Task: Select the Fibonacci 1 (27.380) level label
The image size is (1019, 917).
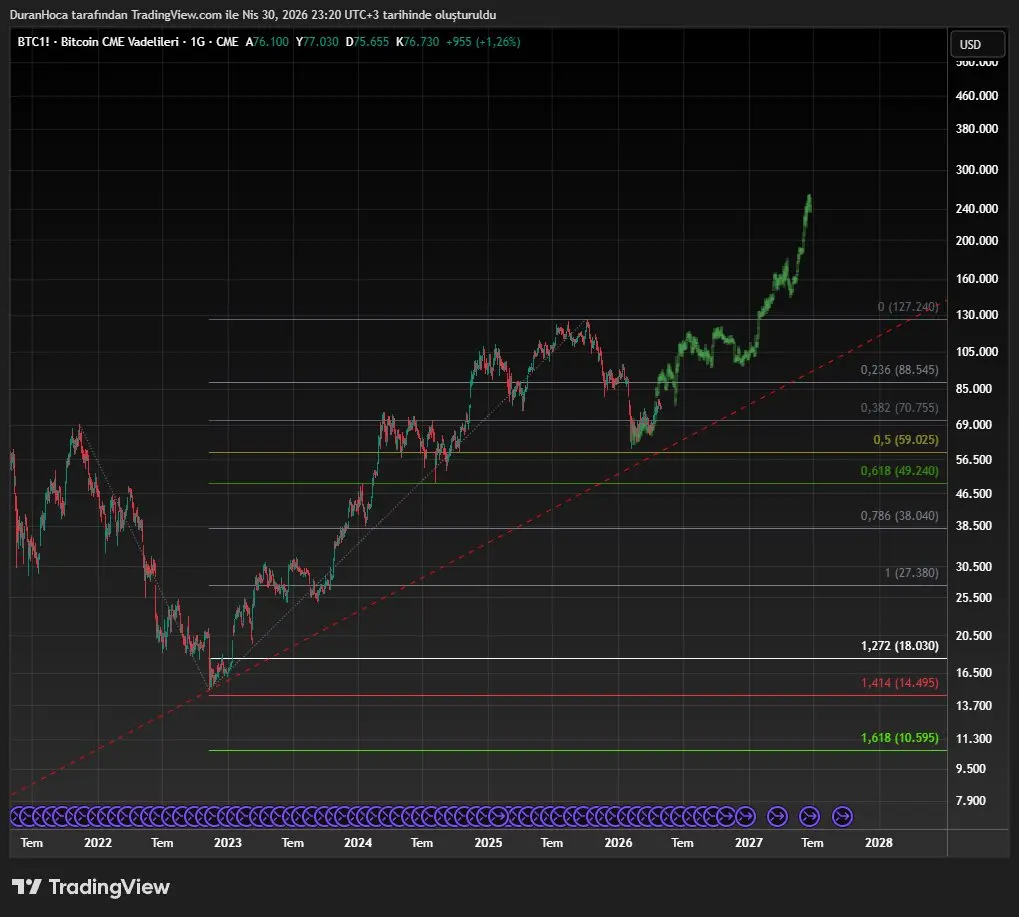Action: pyautogui.click(x=911, y=573)
